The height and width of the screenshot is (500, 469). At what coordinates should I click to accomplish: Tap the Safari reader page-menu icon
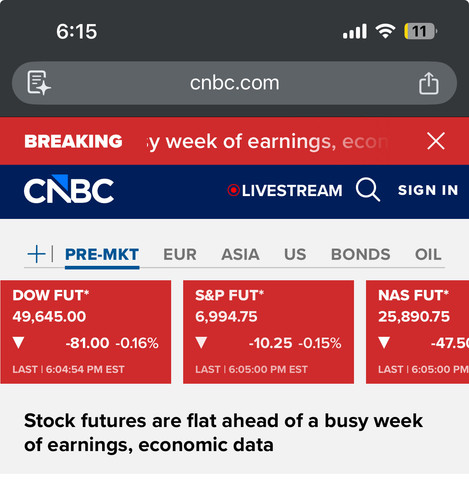39,83
